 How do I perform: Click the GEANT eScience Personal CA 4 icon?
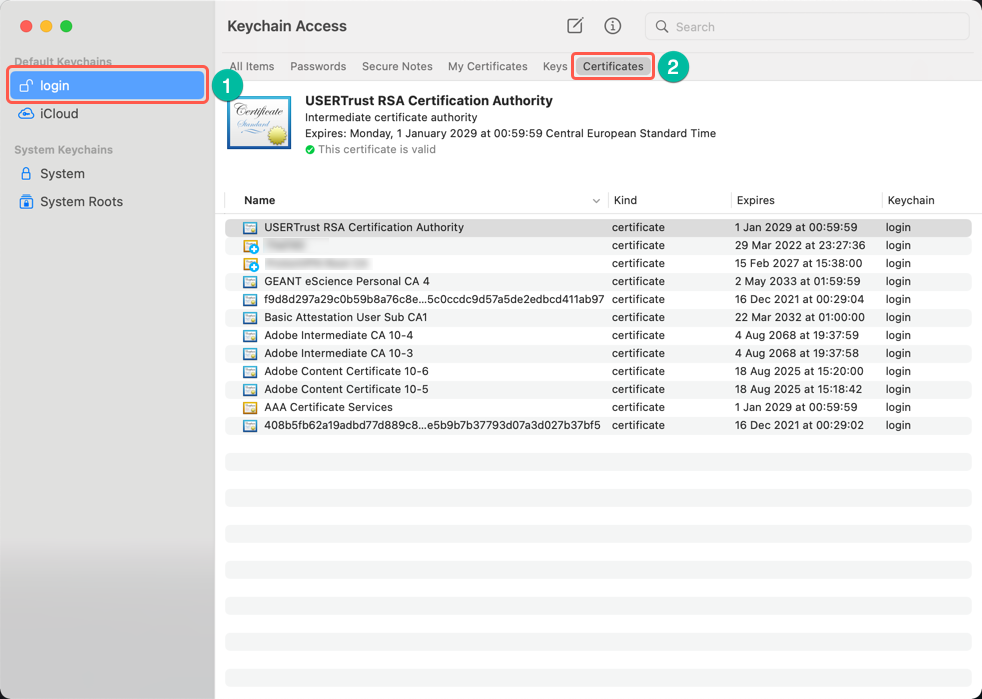[x=251, y=281]
